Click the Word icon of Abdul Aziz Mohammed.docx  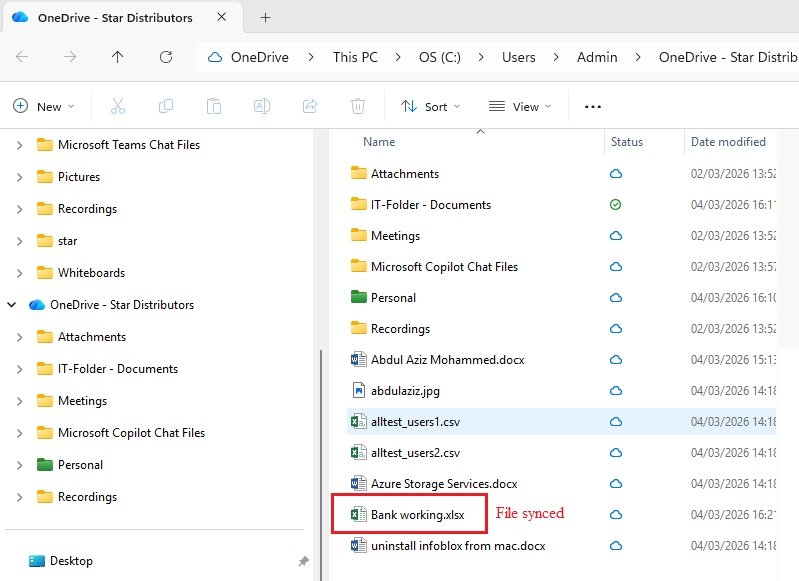click(x=358, y=359)
